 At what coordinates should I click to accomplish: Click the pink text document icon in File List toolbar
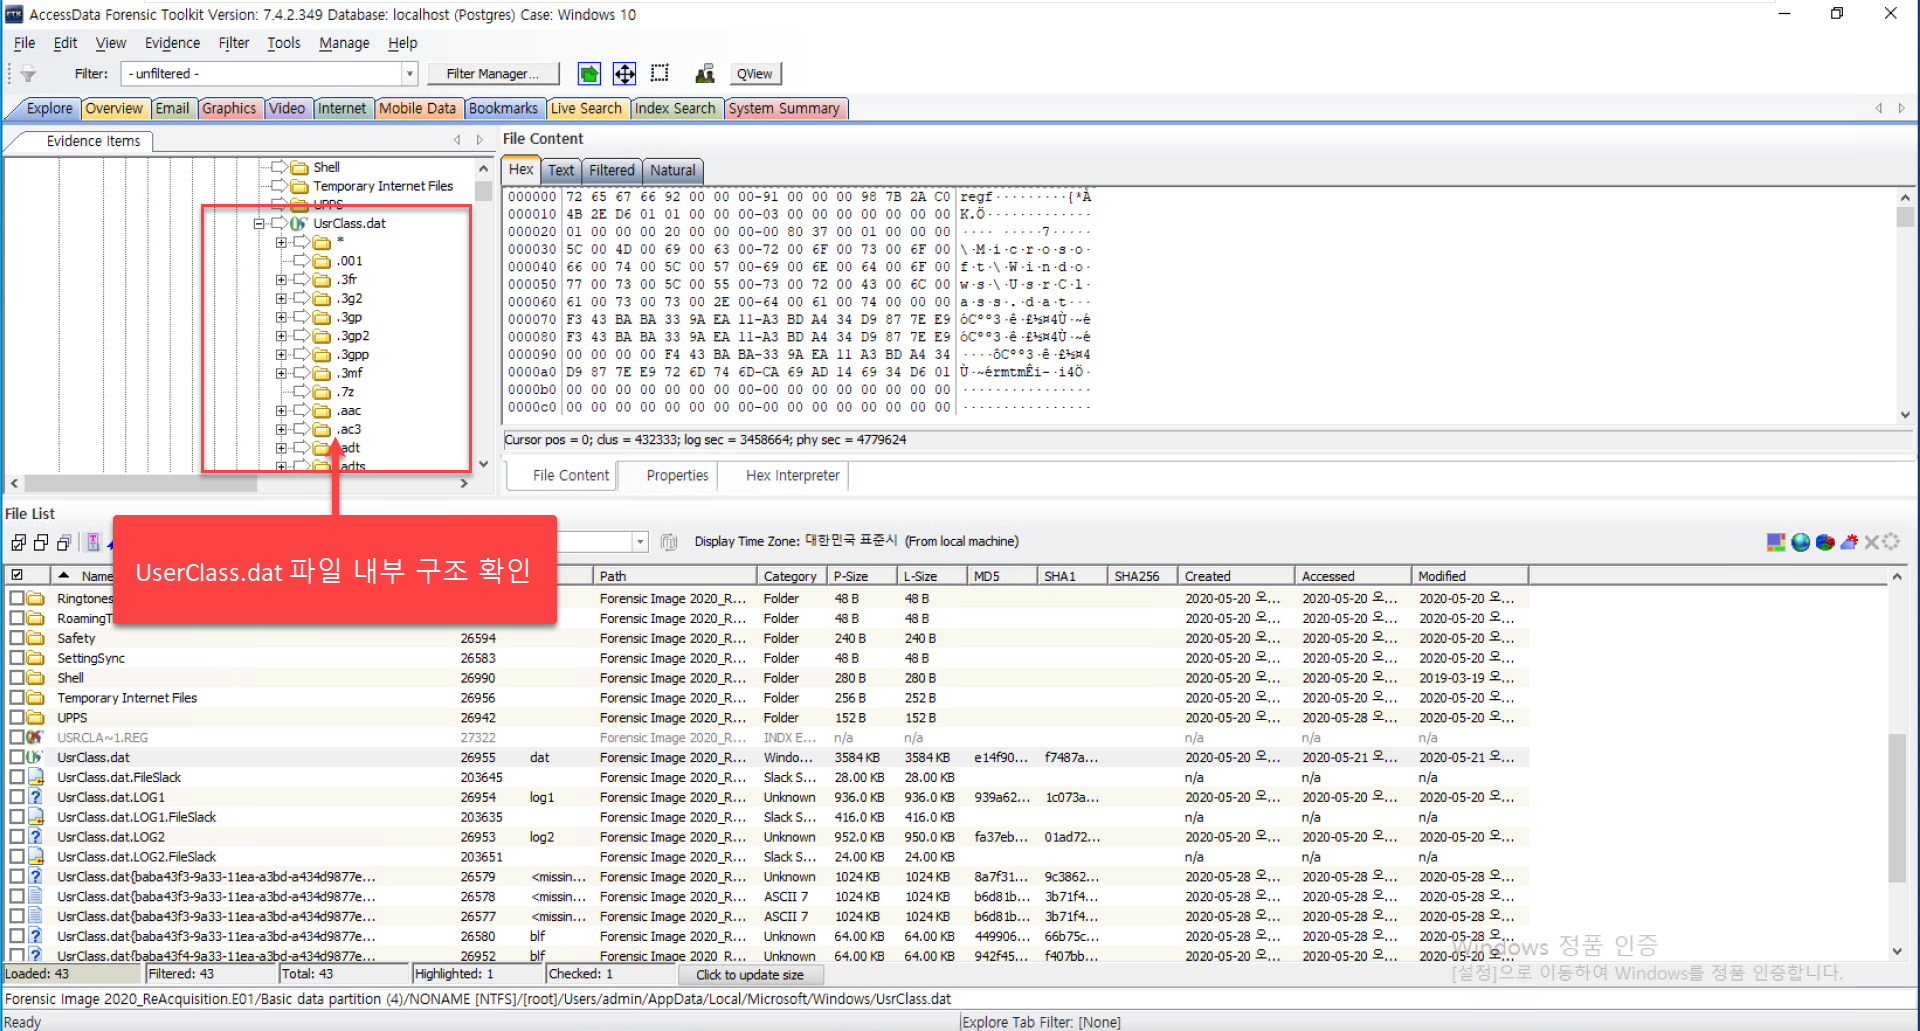[x=93, y=542]
